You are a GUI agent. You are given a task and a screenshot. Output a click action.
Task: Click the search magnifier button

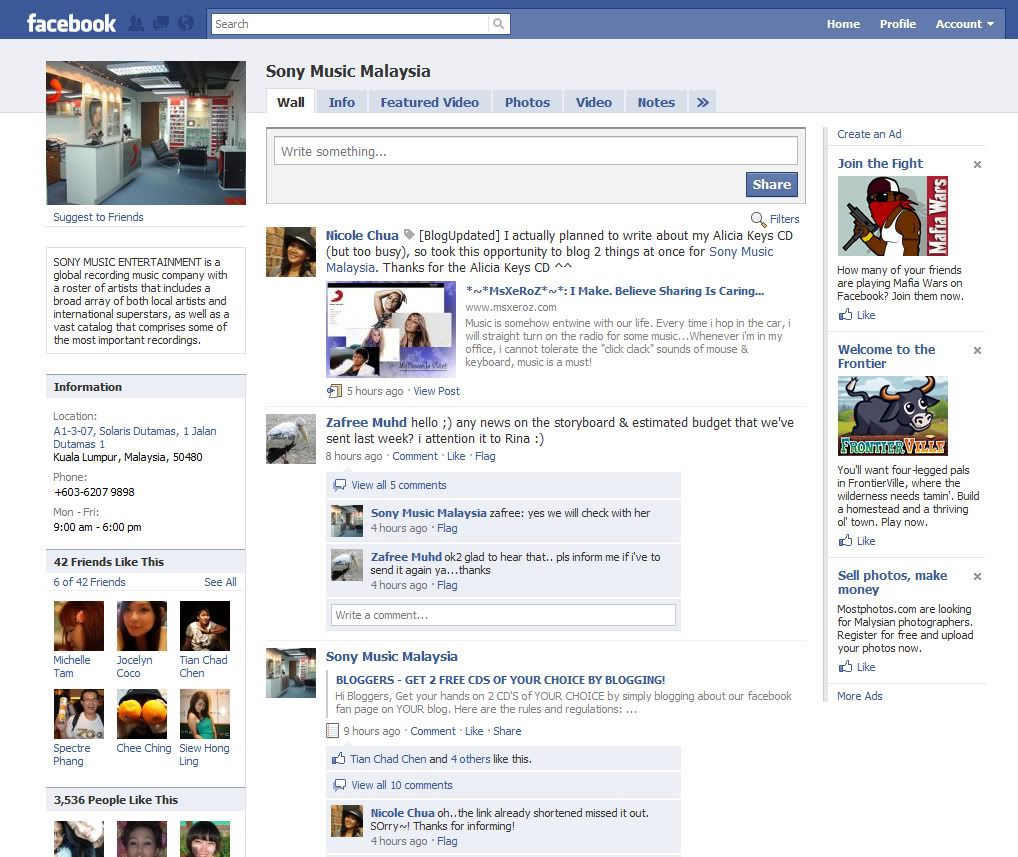click(x=499, y=24)
